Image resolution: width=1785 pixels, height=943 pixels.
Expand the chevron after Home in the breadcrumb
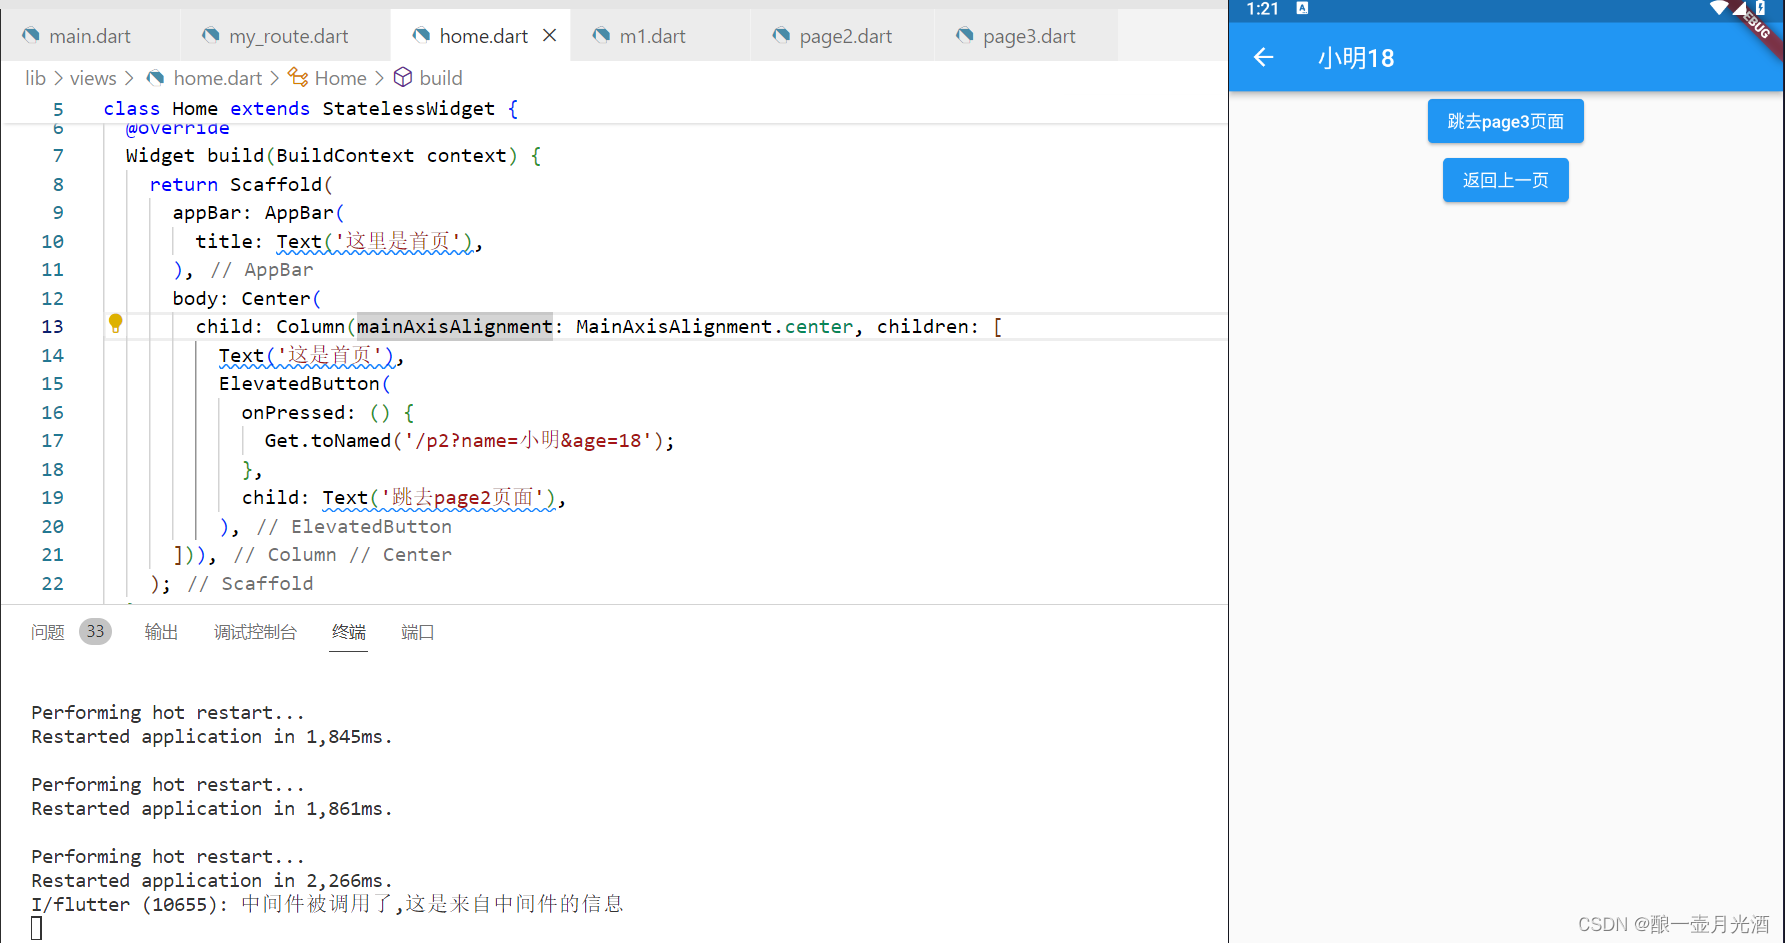pyautogui.click(x=379, y=77)
